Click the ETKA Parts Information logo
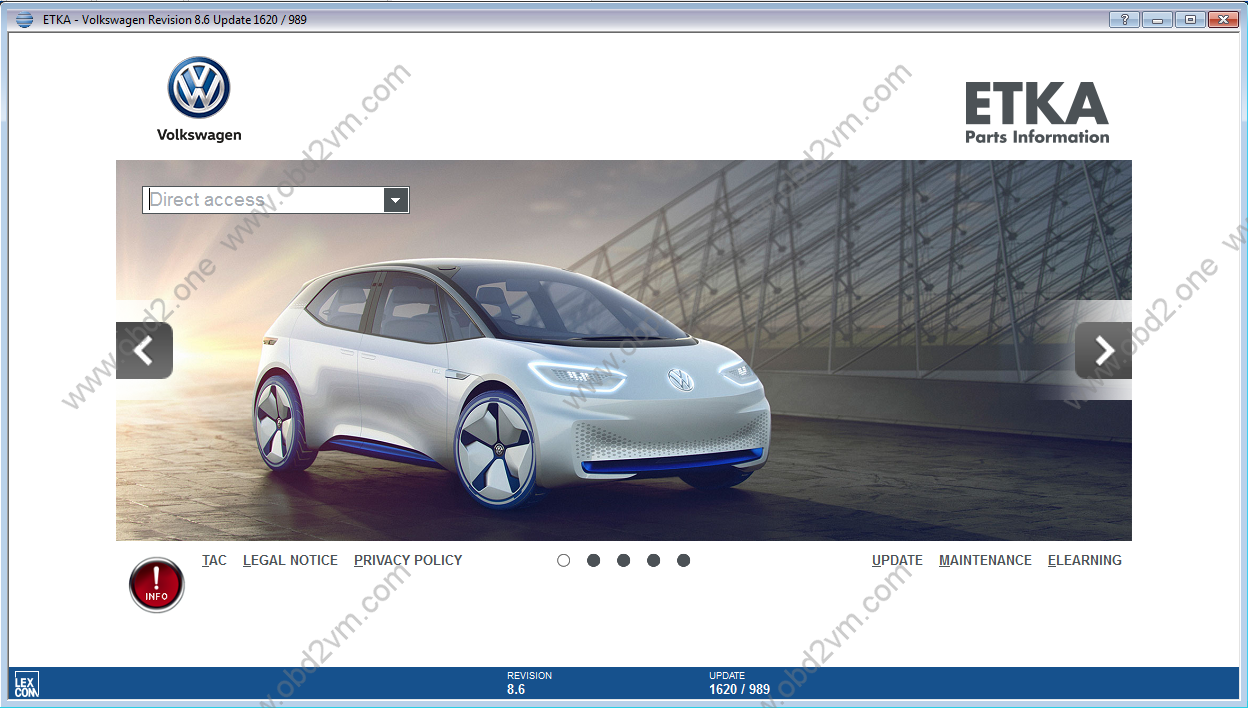This screenshot has width=1248, height=708. coord(1036,113)
